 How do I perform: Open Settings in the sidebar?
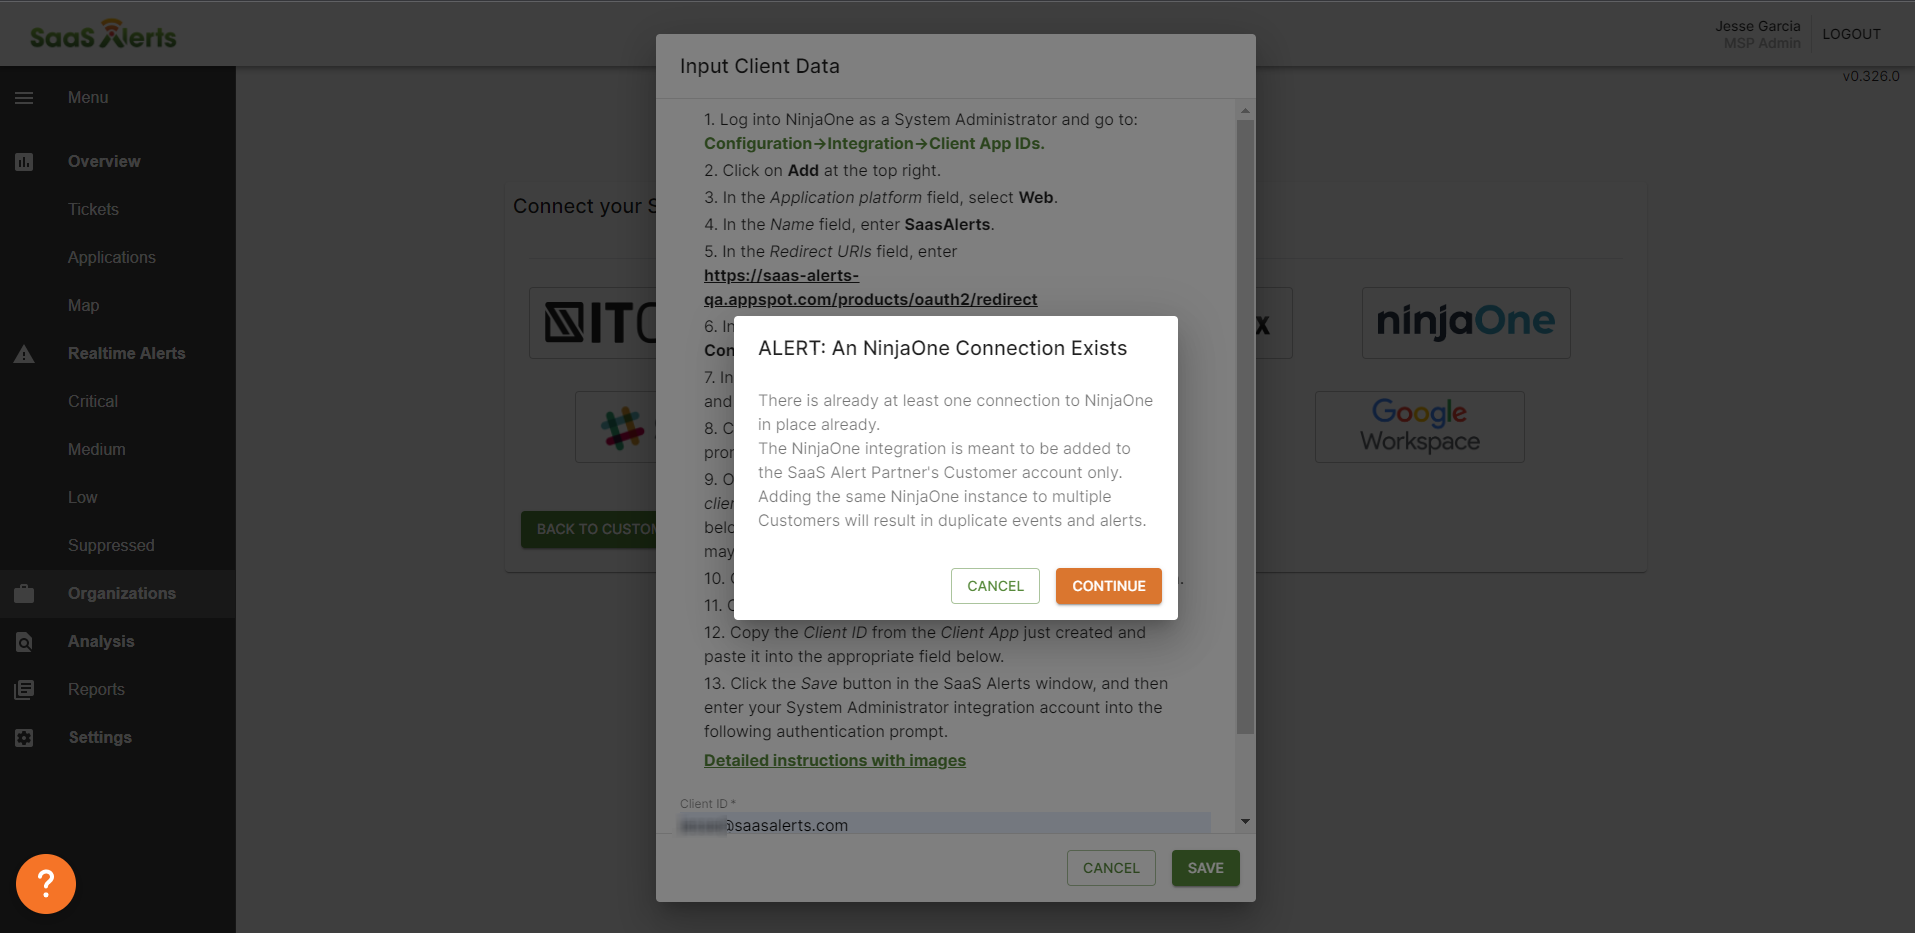tap(100, 738)
